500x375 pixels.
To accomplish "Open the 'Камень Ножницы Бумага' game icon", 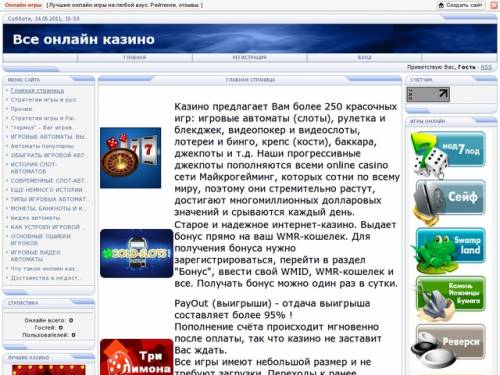I will (449, 298).
